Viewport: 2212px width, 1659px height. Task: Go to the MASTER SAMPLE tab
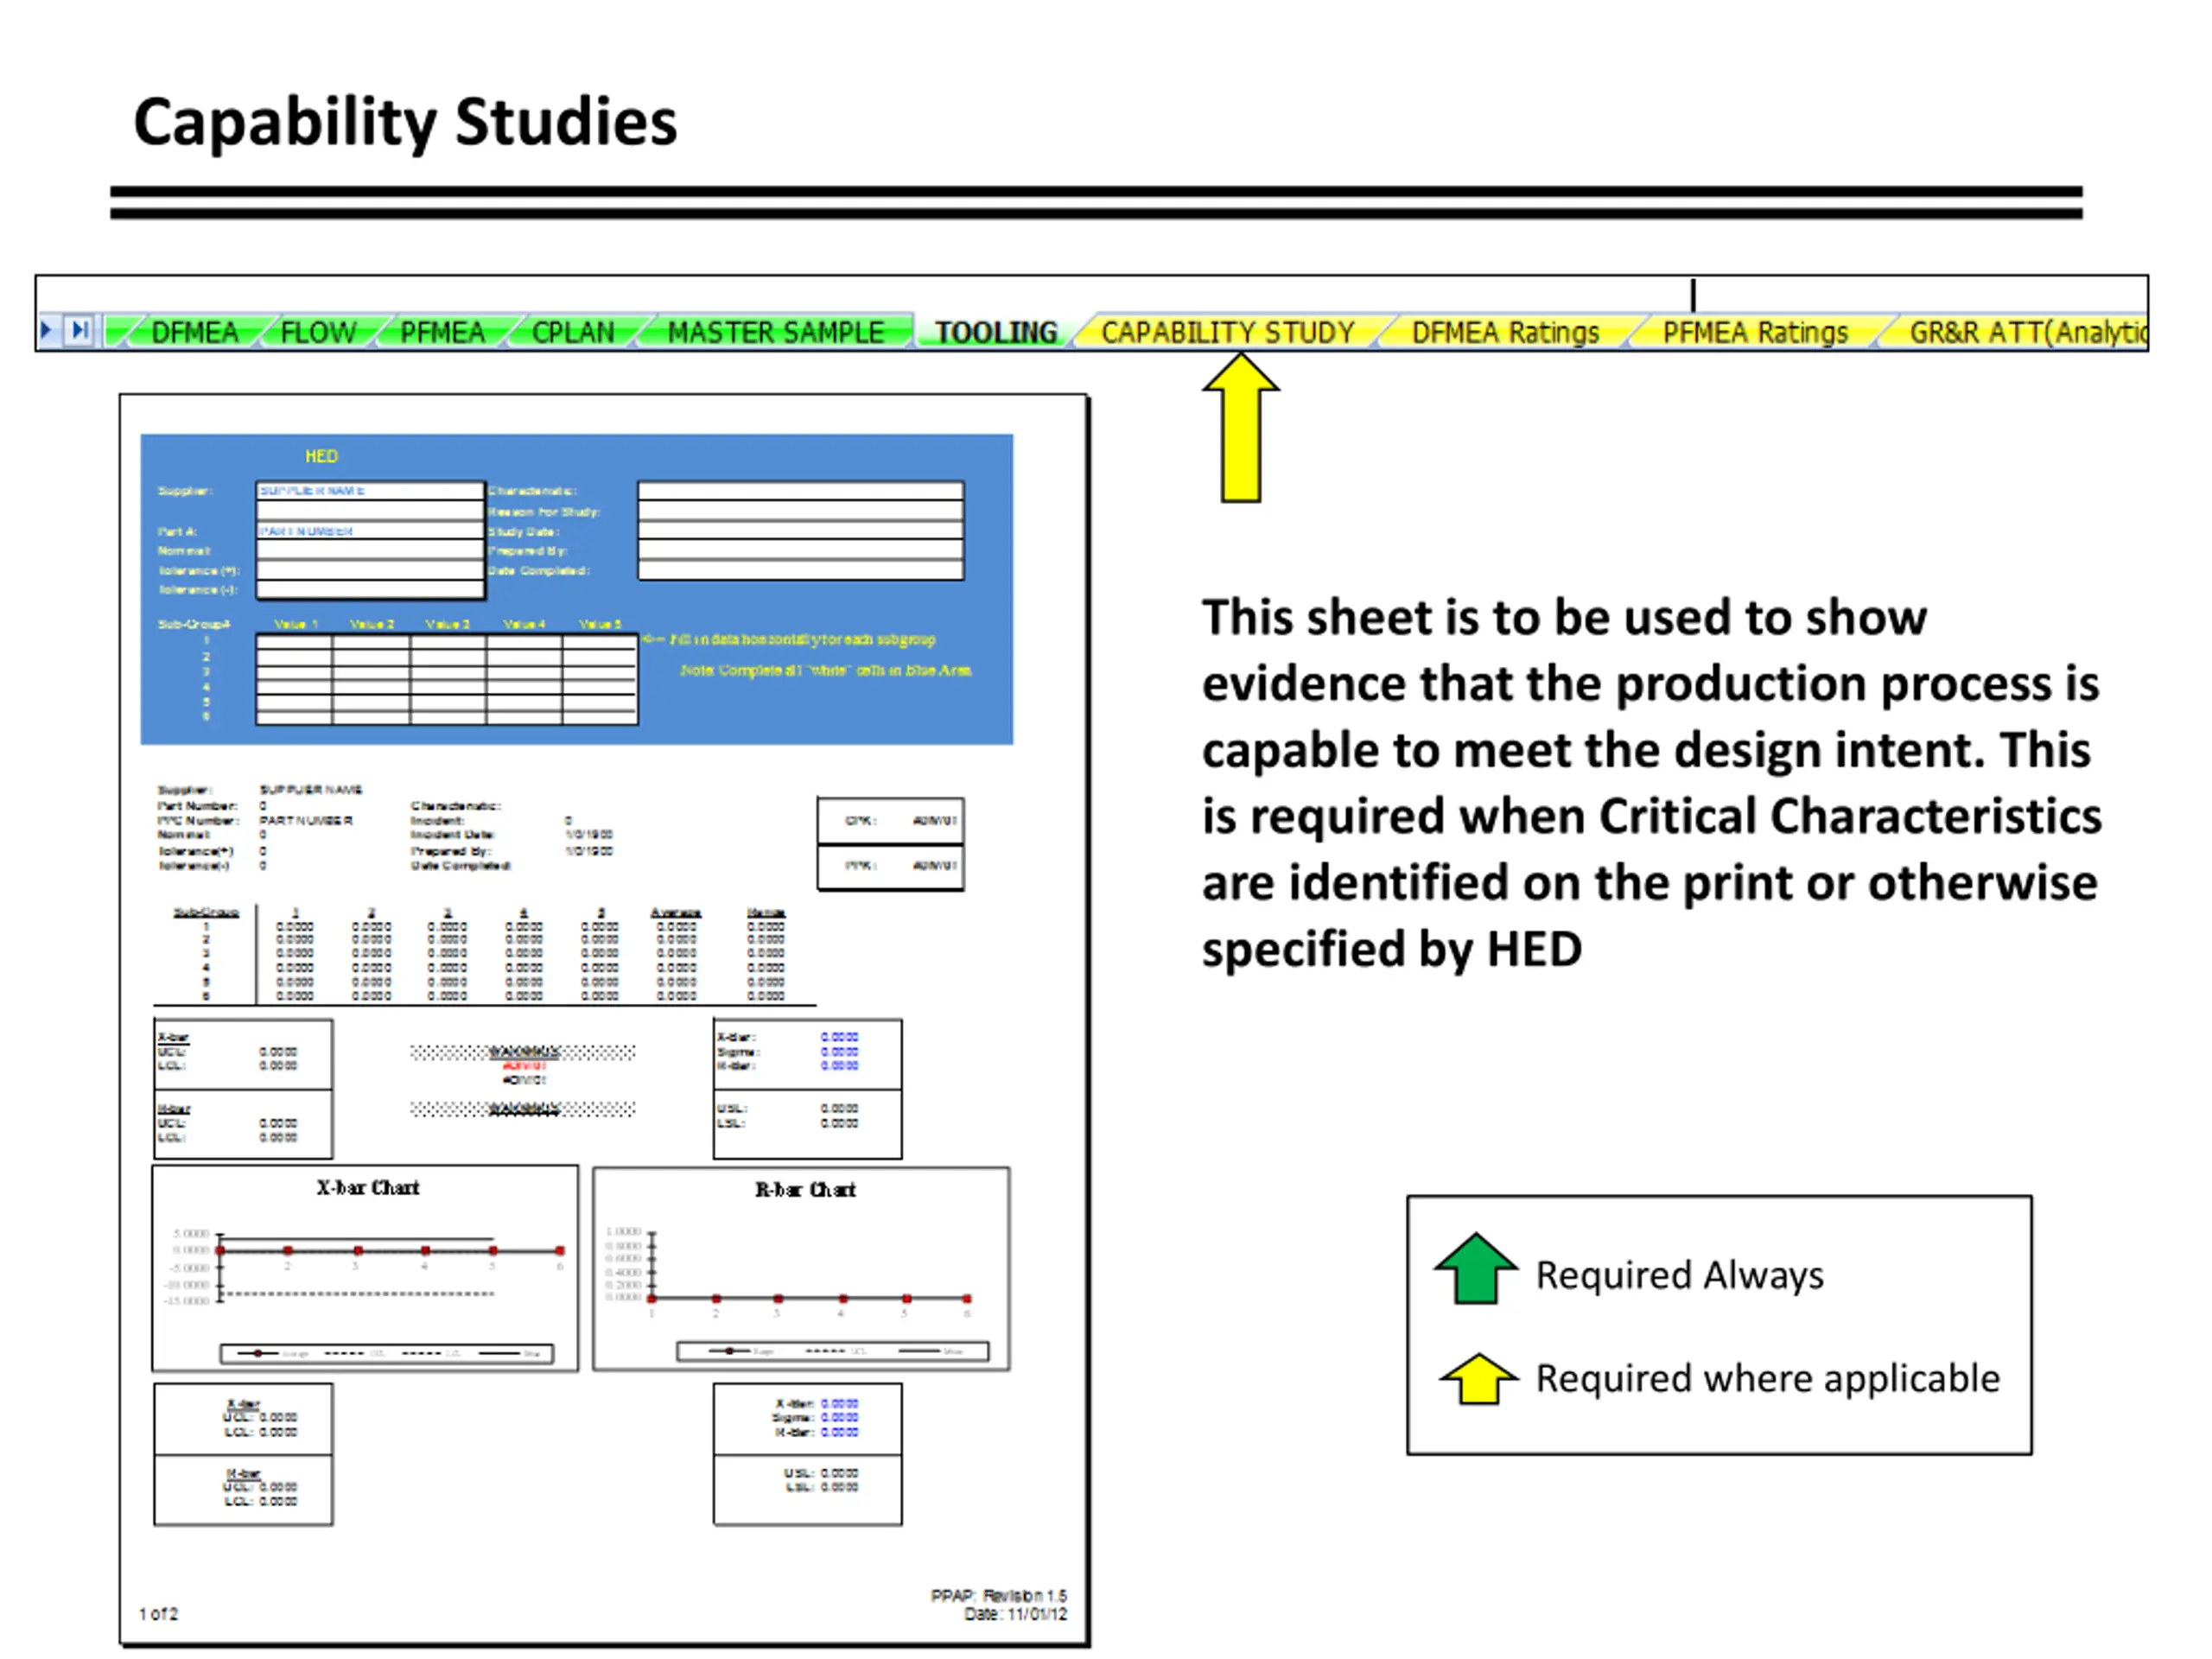tap(776, 332)
